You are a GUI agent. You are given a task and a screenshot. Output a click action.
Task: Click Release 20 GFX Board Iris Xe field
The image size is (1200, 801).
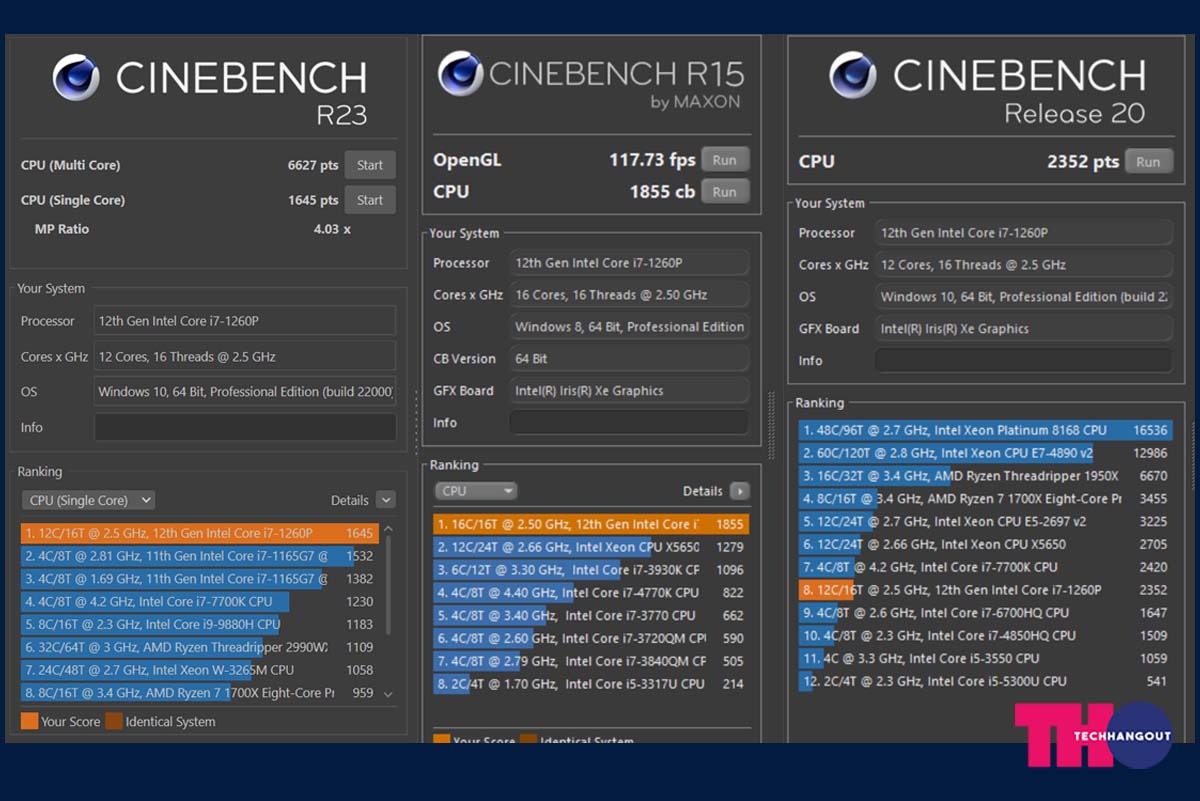point(1024,328)
